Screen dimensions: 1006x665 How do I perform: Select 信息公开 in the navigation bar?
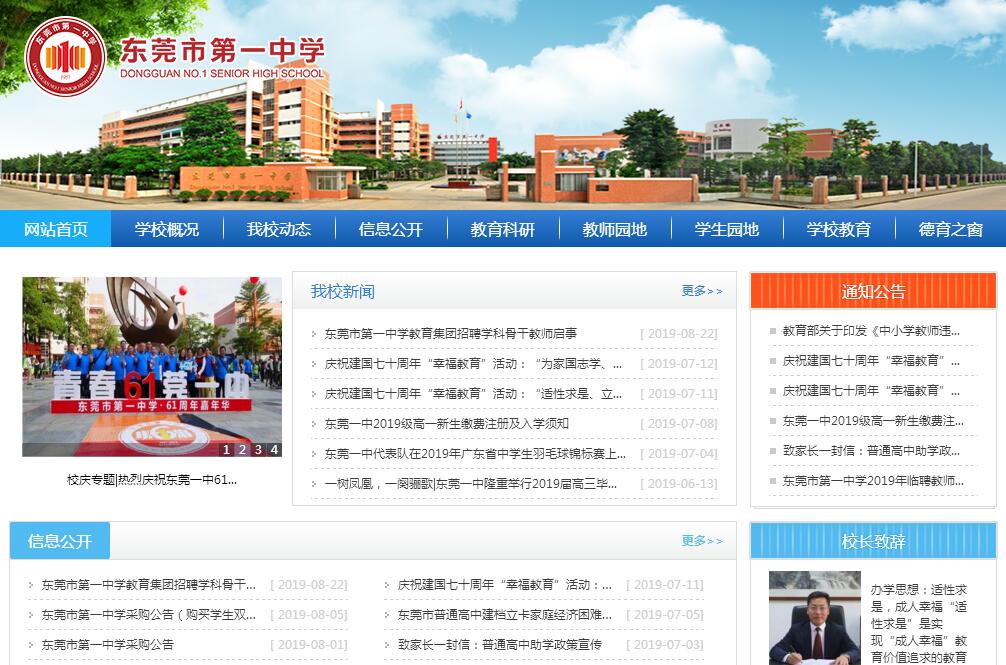[x=391, y=229]
